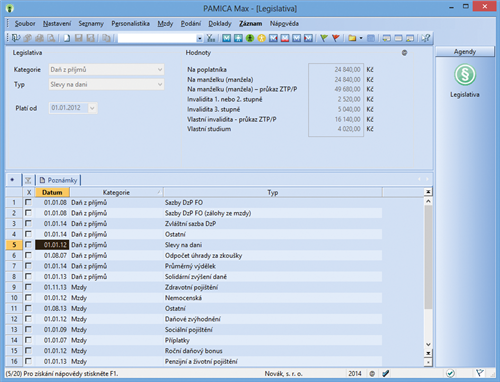Click the print preview magnifier toolbar icon
The height and width of the screenshot is (382, 500).
(51, 38)
